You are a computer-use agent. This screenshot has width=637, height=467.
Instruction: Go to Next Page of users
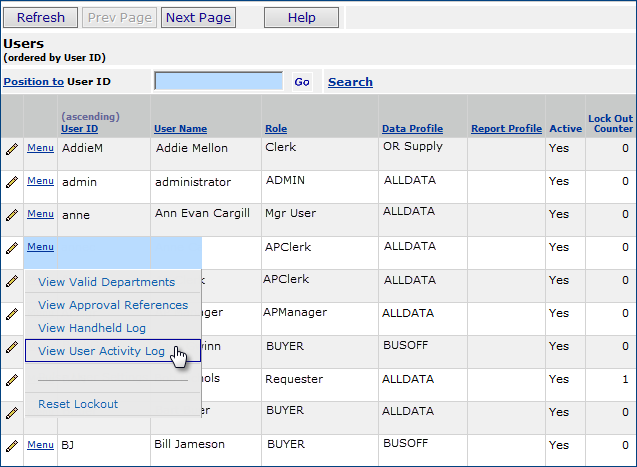pyautogui.click(x=198, y=17)
